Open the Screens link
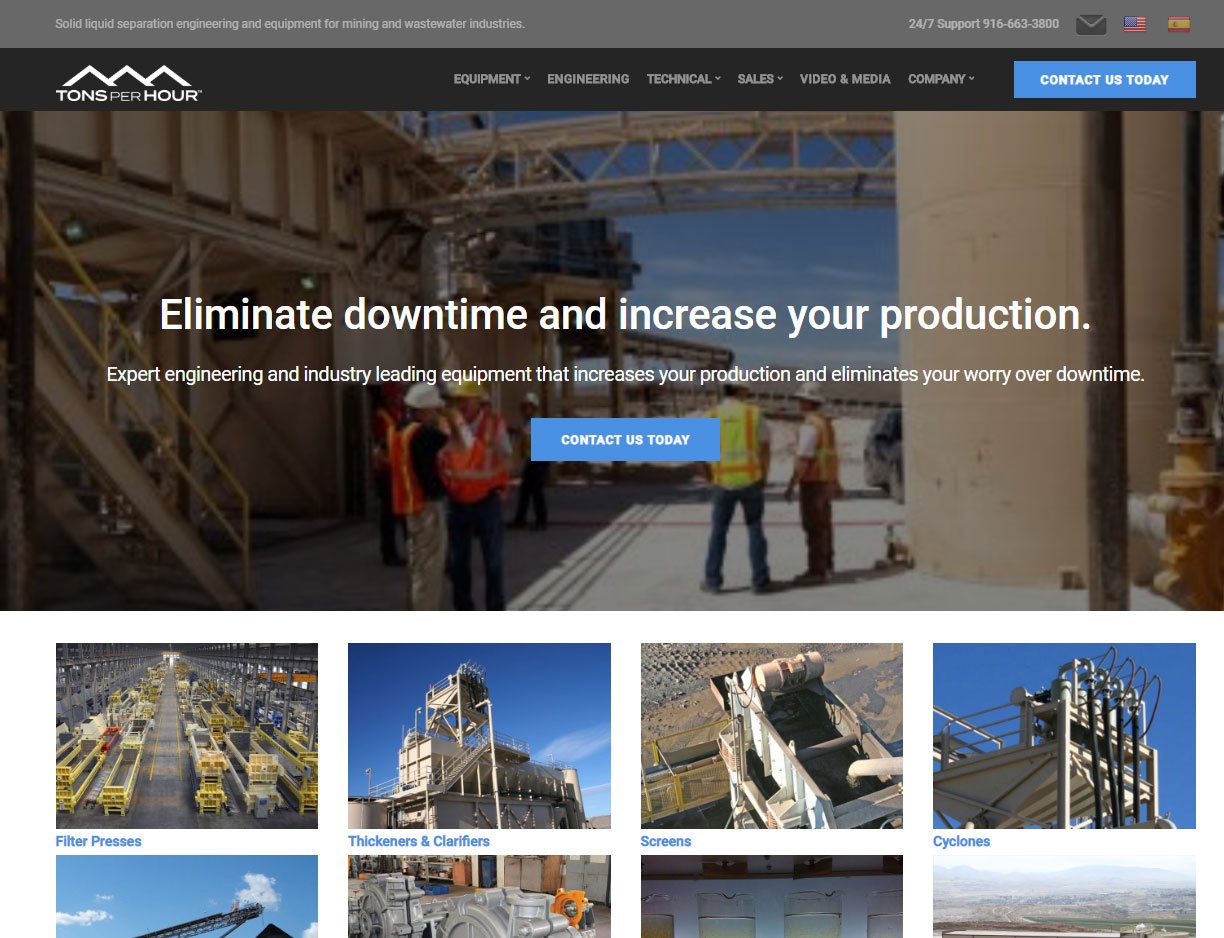 coord(666,841)
